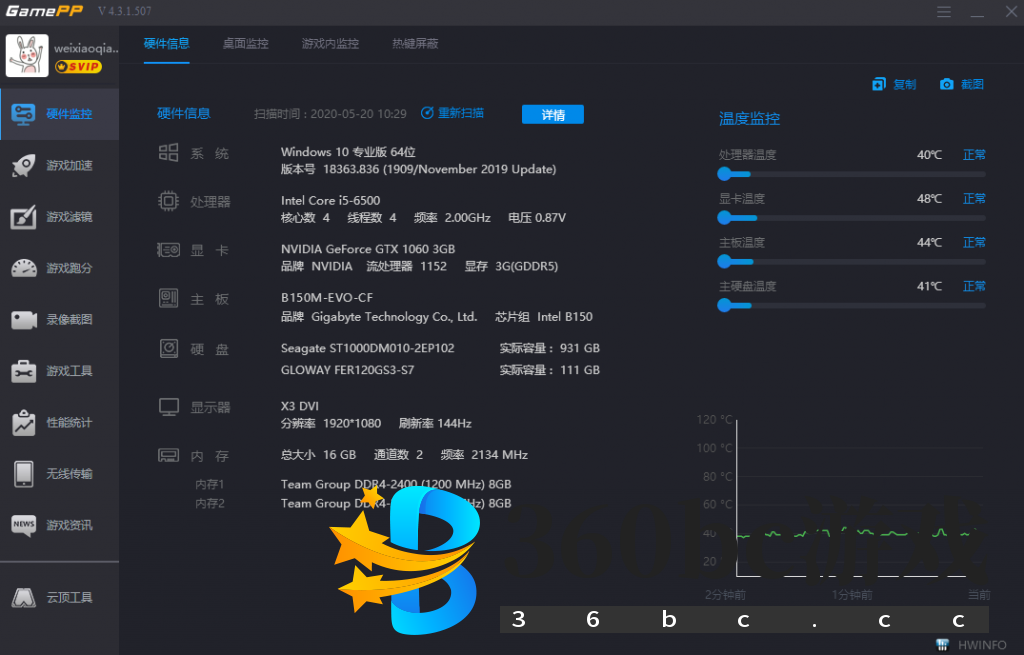Open the 云顶工具 sidebar icon
Viewport: 1024px width, 655px height.
click(x=24, y=598)
